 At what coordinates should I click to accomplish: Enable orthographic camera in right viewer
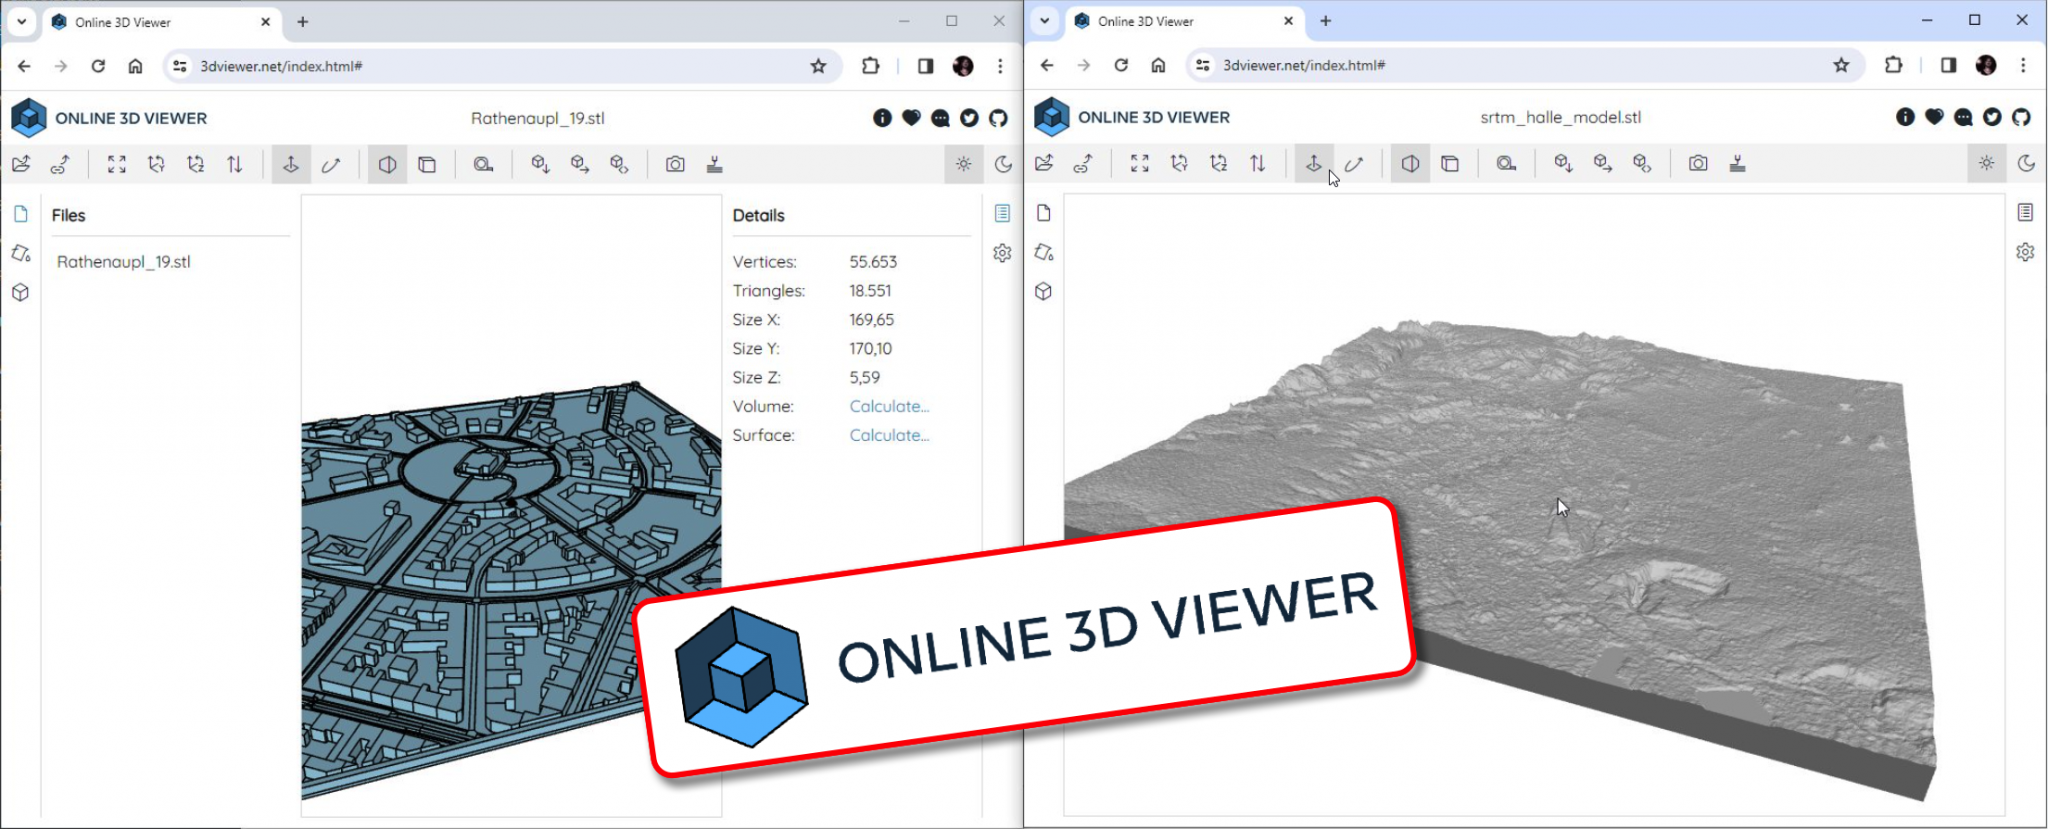pos(1450,163)
